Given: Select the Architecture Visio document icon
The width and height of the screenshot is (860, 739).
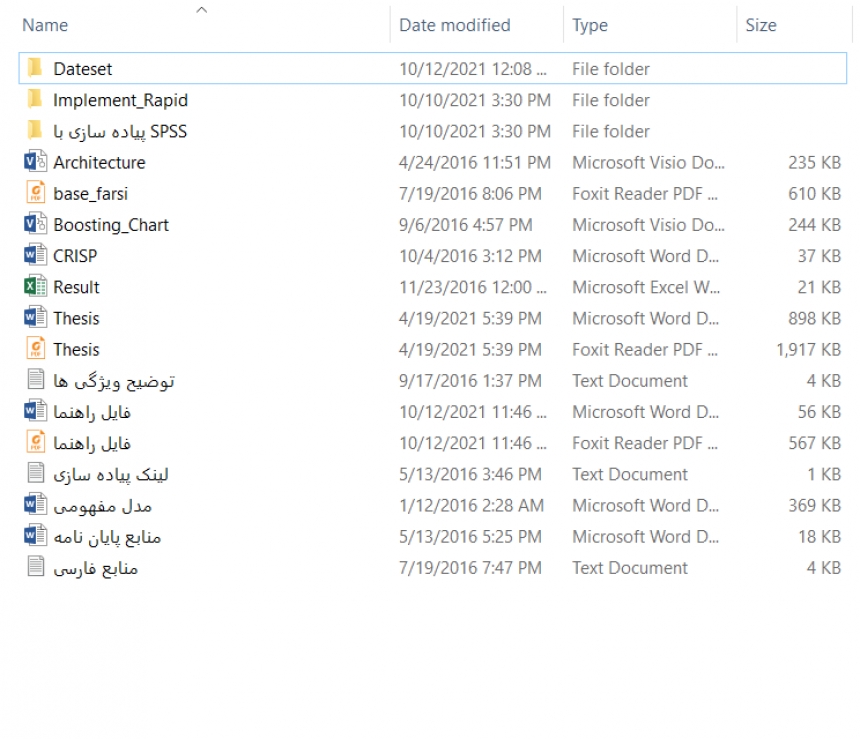Looking at the screenshot, I should click(36, 162).
